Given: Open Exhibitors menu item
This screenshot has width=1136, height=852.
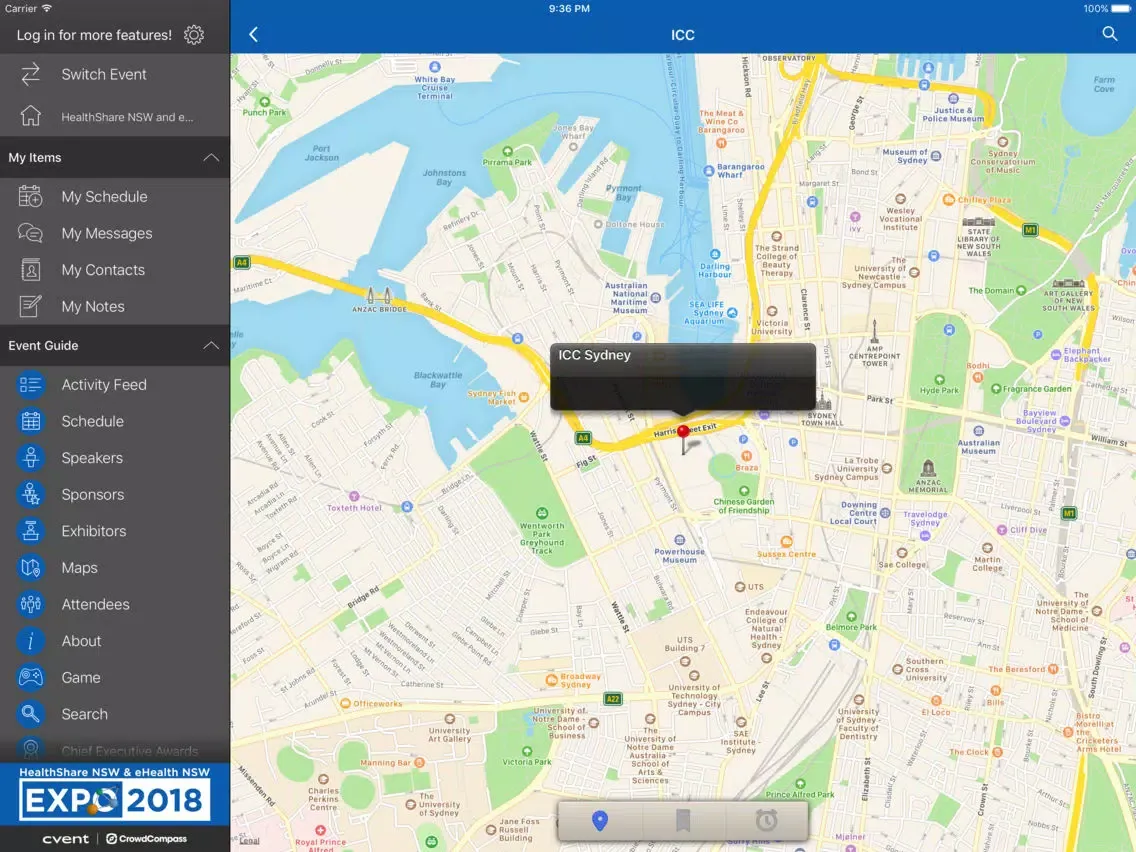Looking at the screenshot, I should (x=115, y=531).
